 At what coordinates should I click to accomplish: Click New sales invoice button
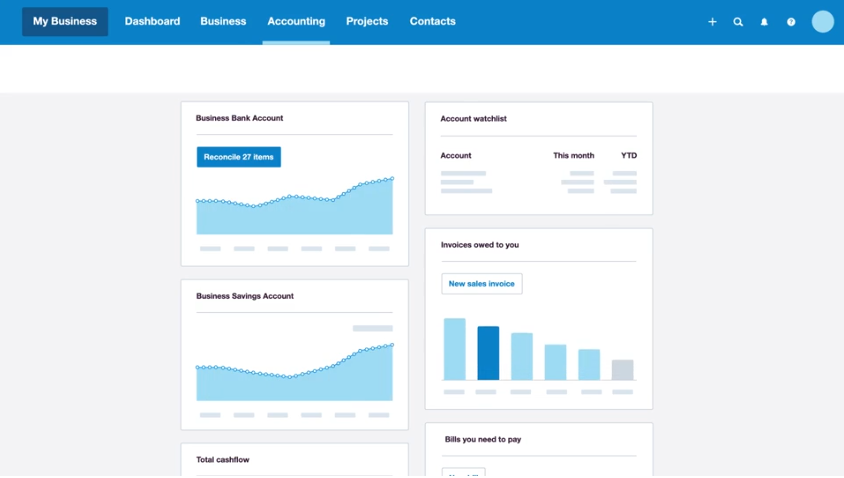[482, 284]
